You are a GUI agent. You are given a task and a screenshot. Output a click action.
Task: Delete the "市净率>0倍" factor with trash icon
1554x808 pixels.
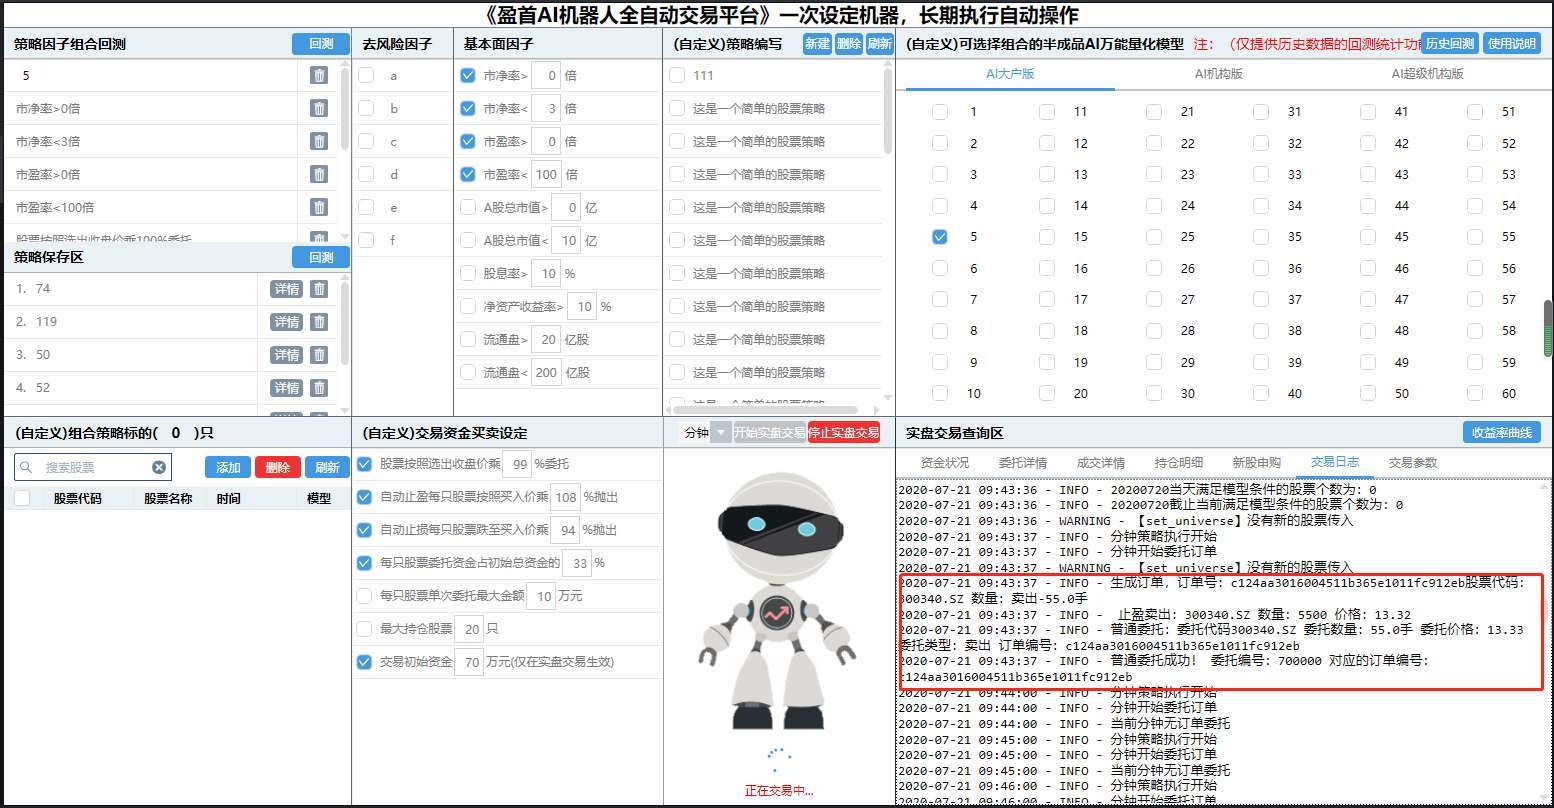pyautogui.click(x=320, y=108)
